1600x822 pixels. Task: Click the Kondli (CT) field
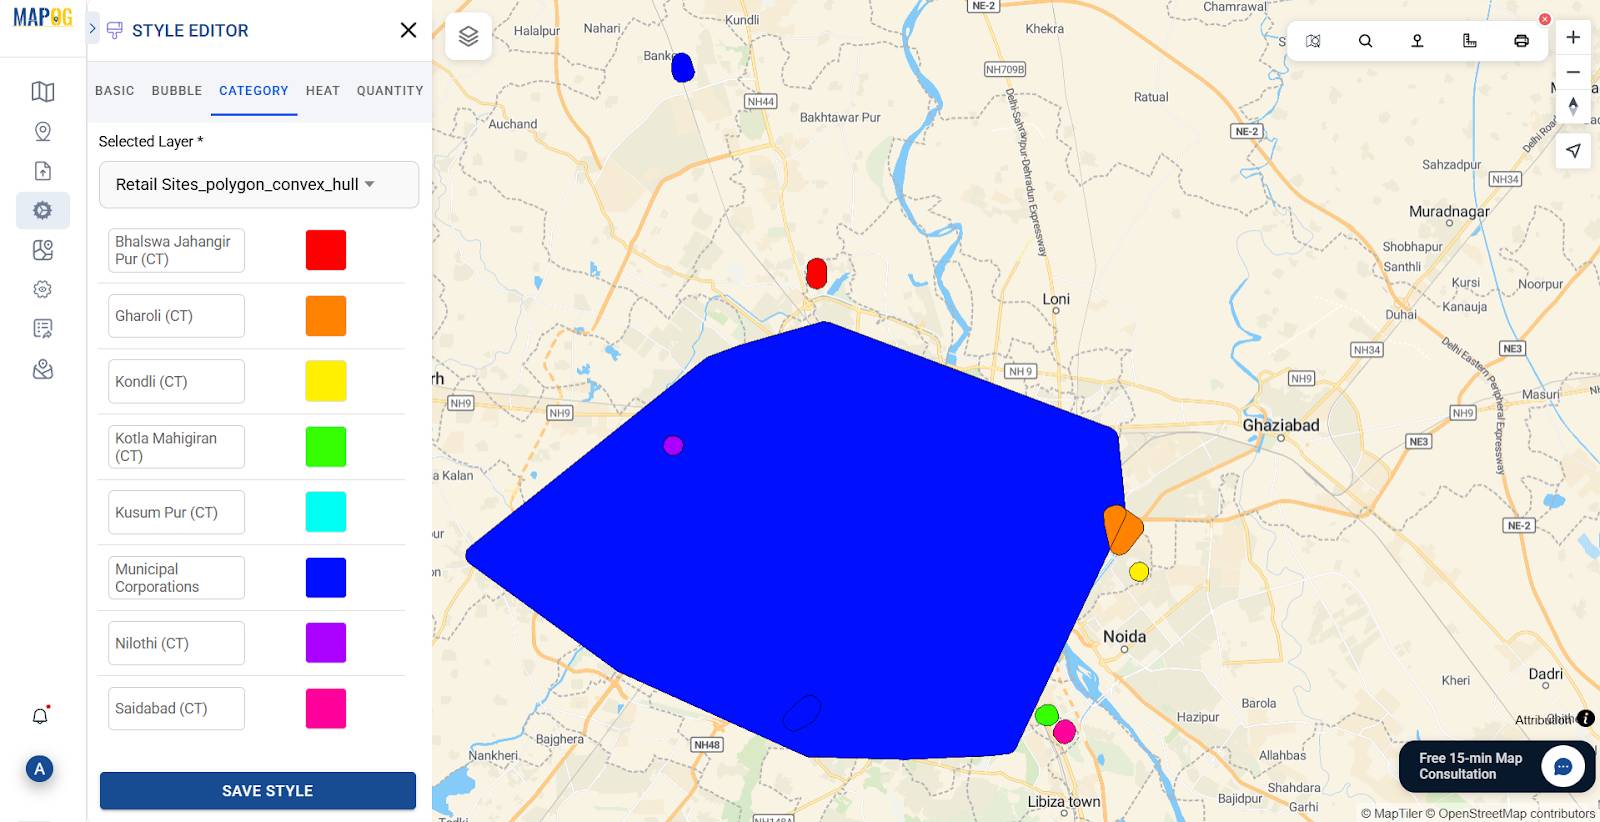[176, 381]
